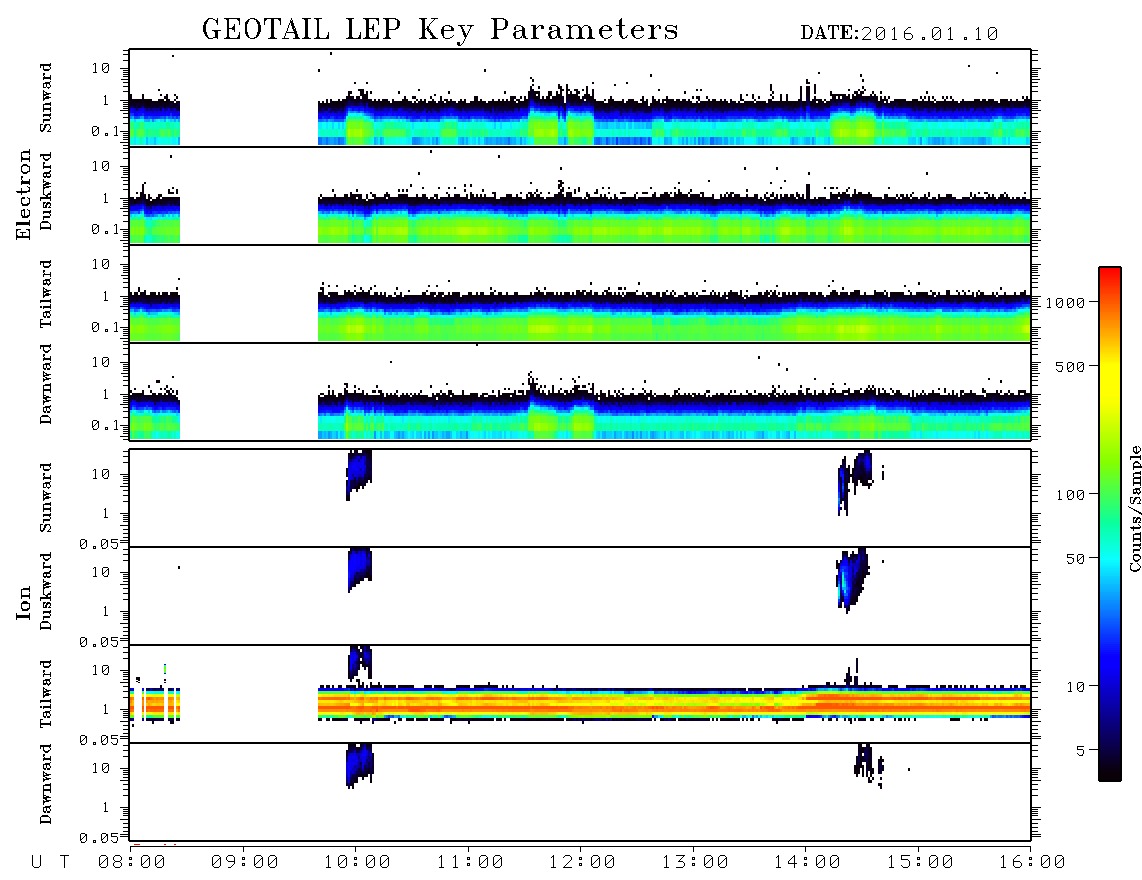Click the orange Ion Tailward band at 12:00
The image size is (1142, 880).
coord(582,704)
